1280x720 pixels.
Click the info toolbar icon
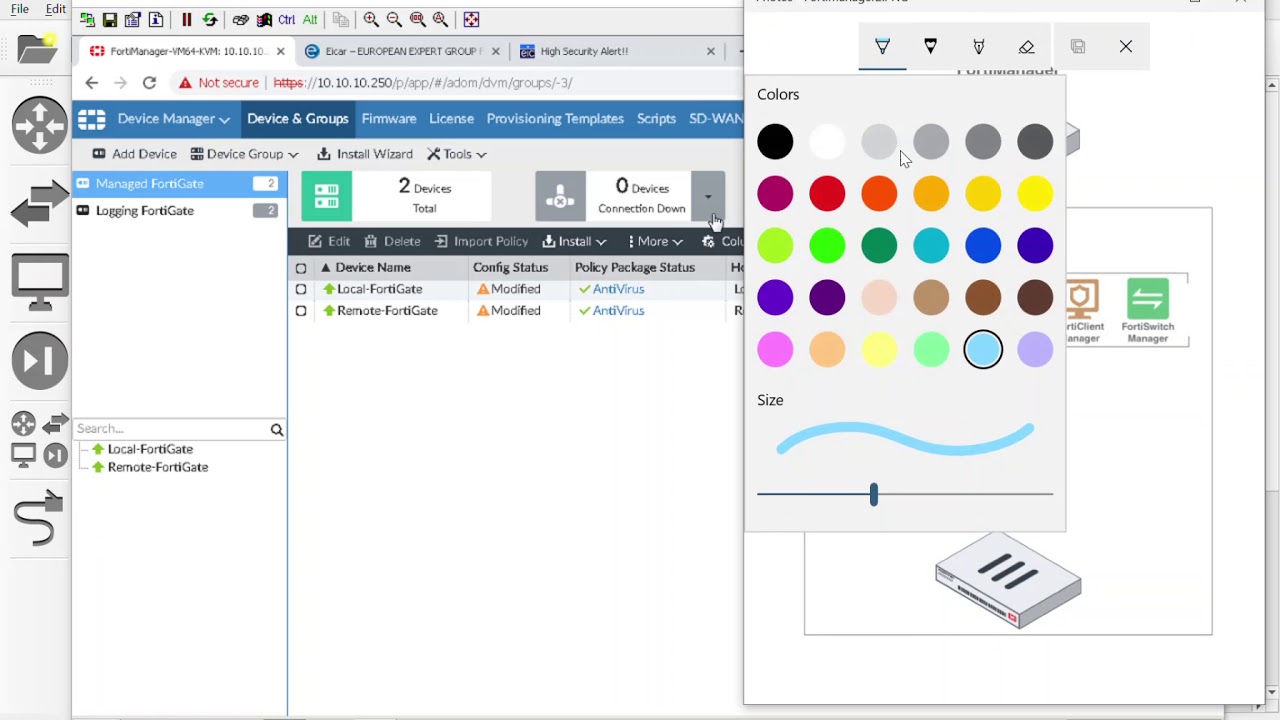[156, 19]
